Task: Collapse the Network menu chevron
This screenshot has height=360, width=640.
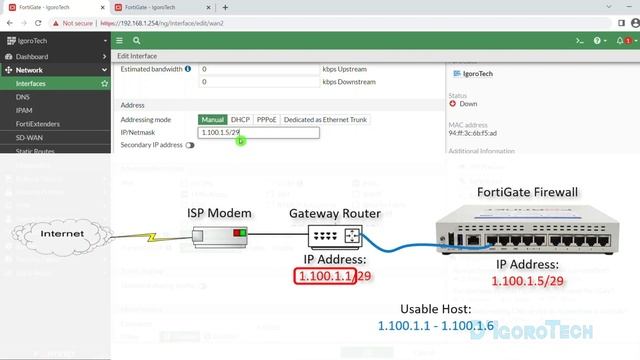Action: 104,70
